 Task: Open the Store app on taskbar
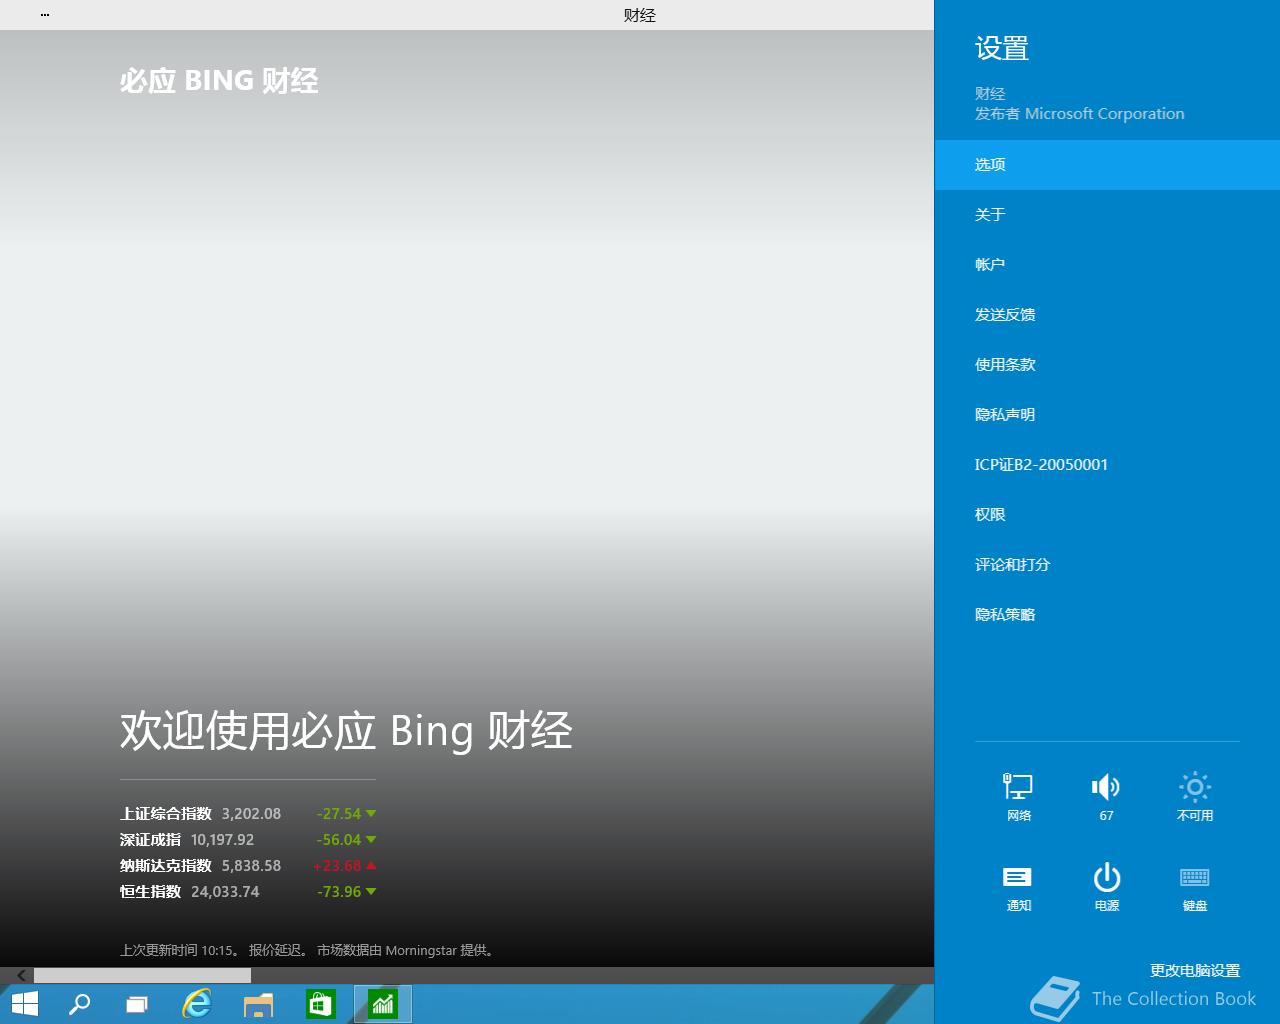click(x=320, y=1004)
